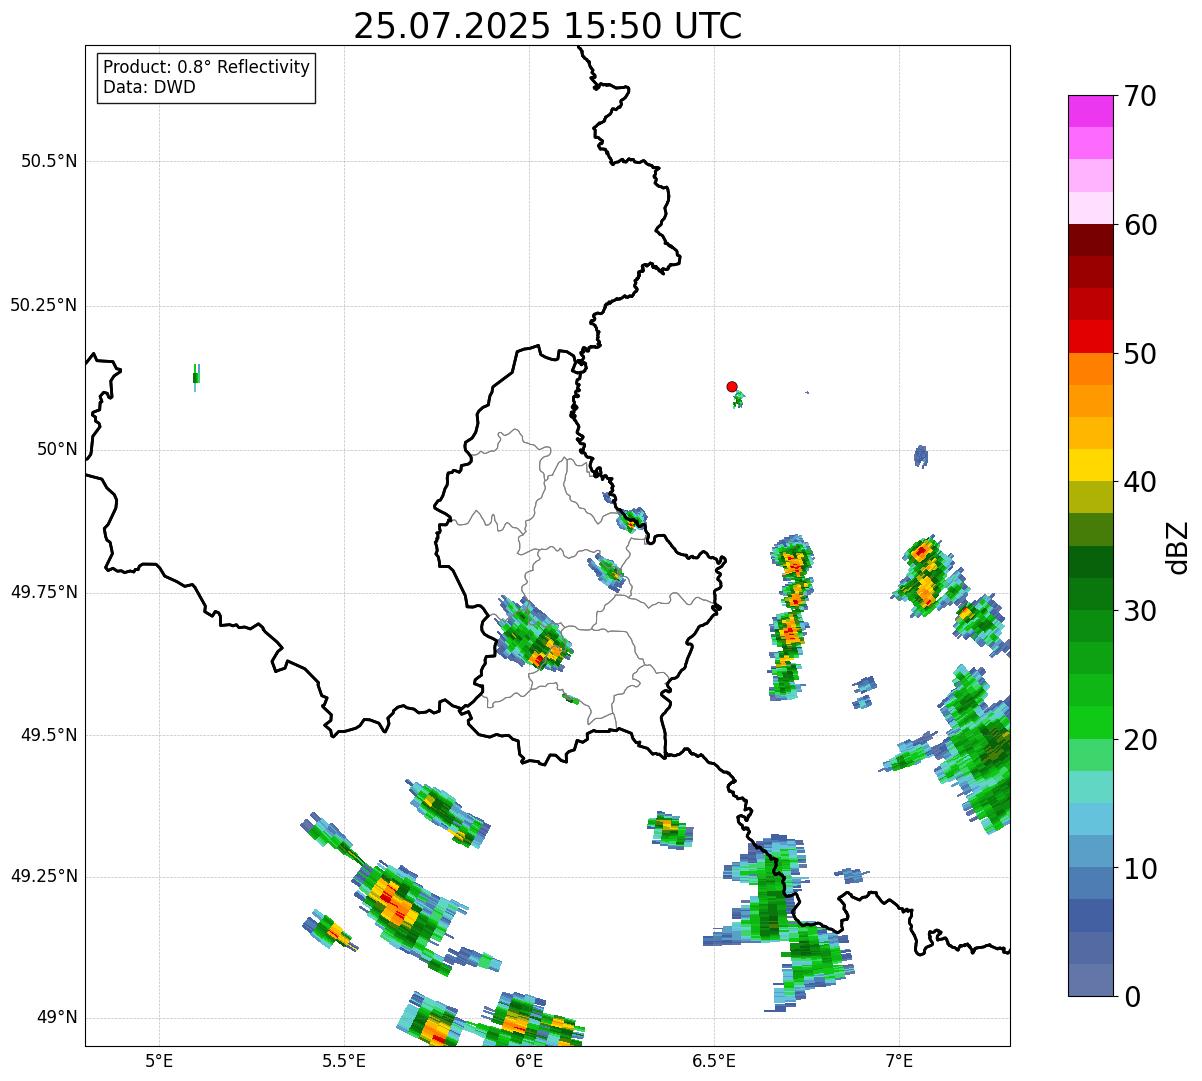Click the 50 colorbar tick label
The width and height of the screenshot is (1202, 1081).
(x=1140, y=354)
